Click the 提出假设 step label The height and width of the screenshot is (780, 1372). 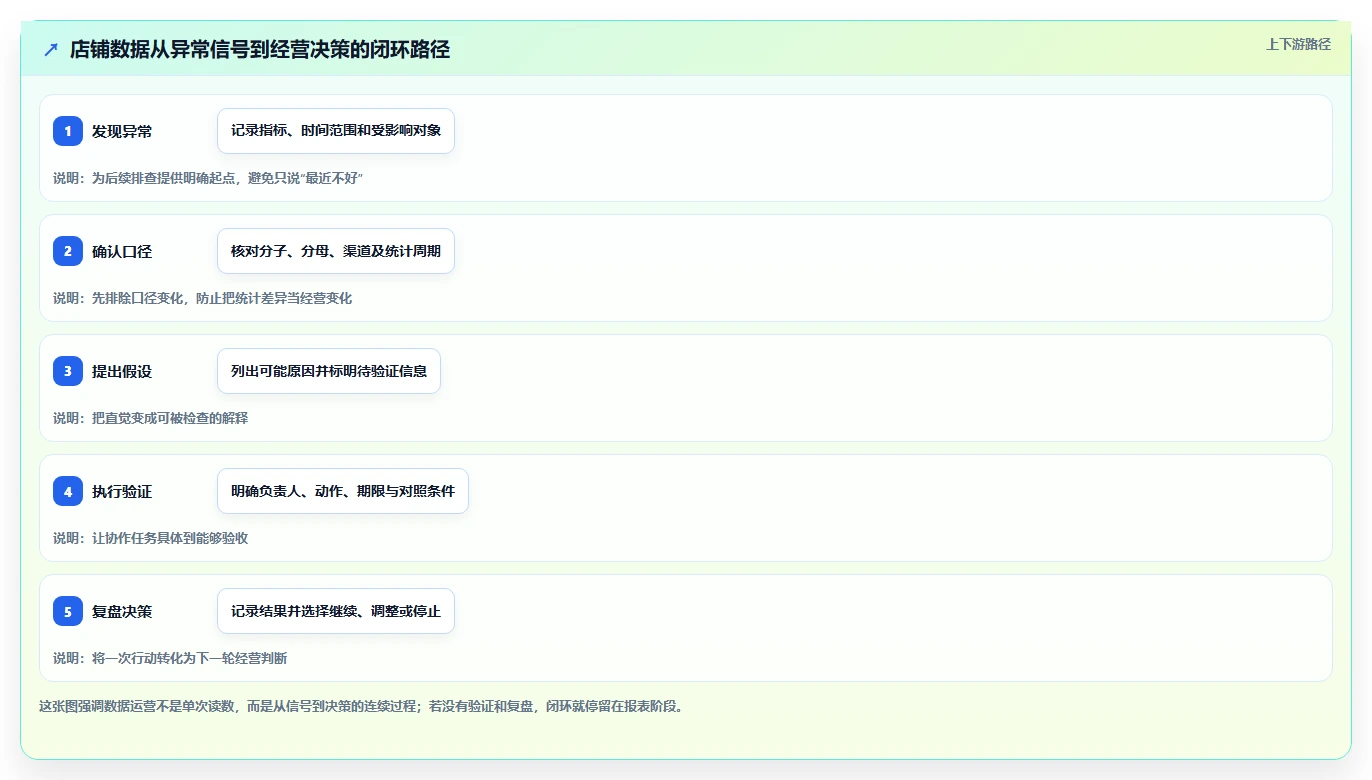pos(122,371)
